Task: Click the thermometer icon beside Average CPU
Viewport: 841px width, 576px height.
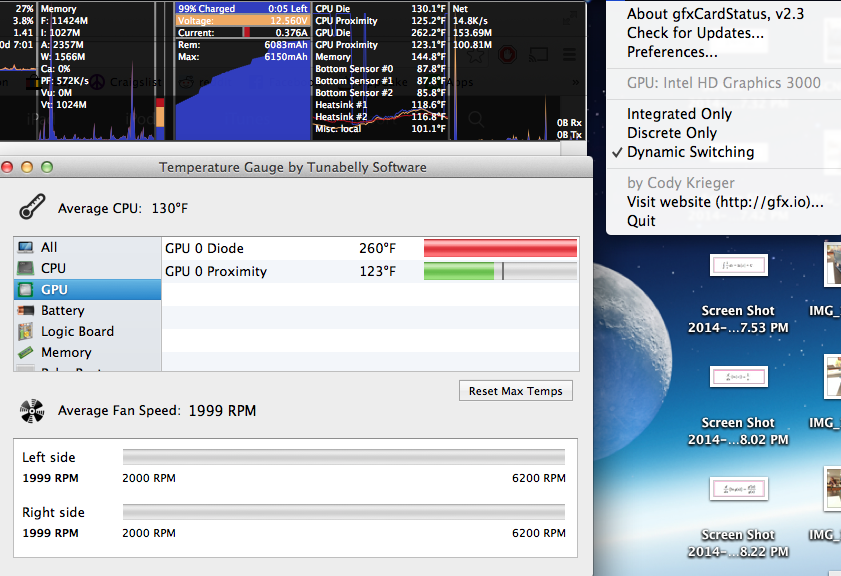Action: (32, 207)
